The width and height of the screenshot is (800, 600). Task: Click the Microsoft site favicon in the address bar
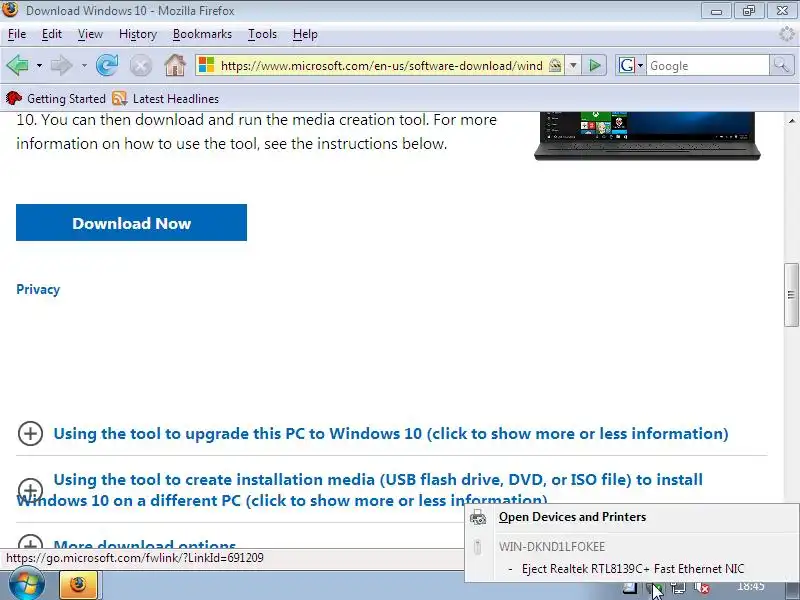click(x=207, y=65)
